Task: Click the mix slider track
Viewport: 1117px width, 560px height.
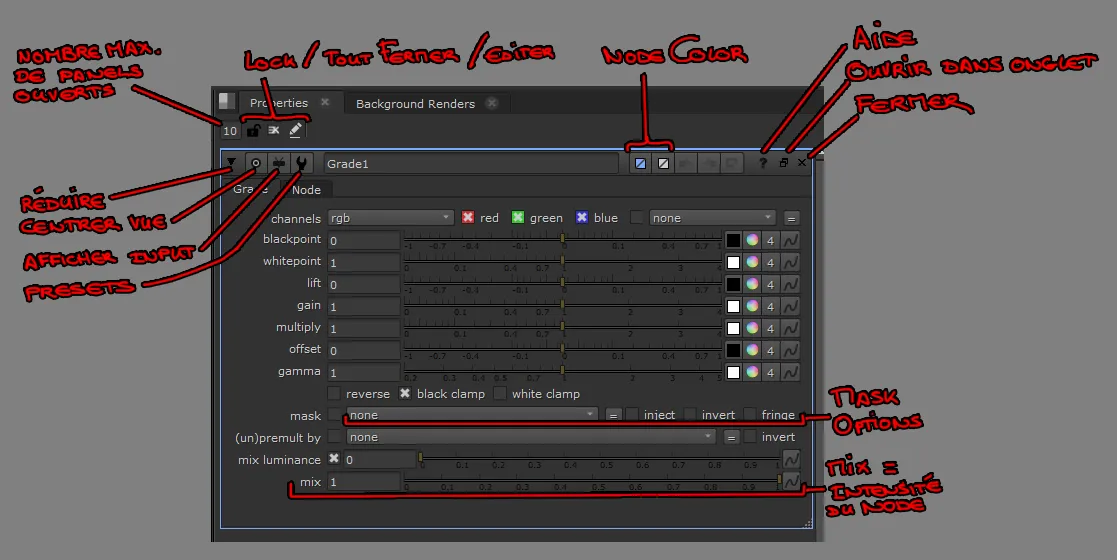Action: point(590,481)
